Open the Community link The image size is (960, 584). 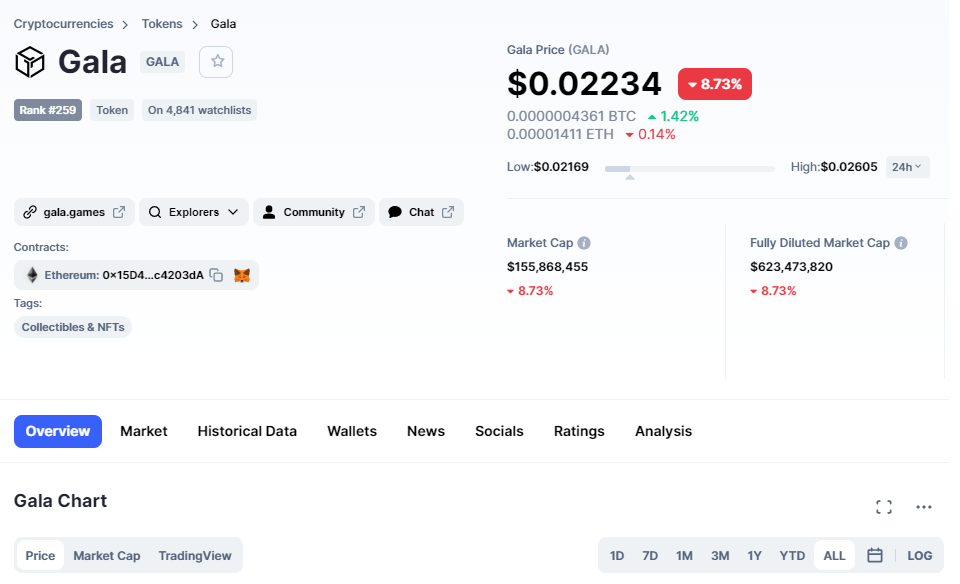pos(313,212)
